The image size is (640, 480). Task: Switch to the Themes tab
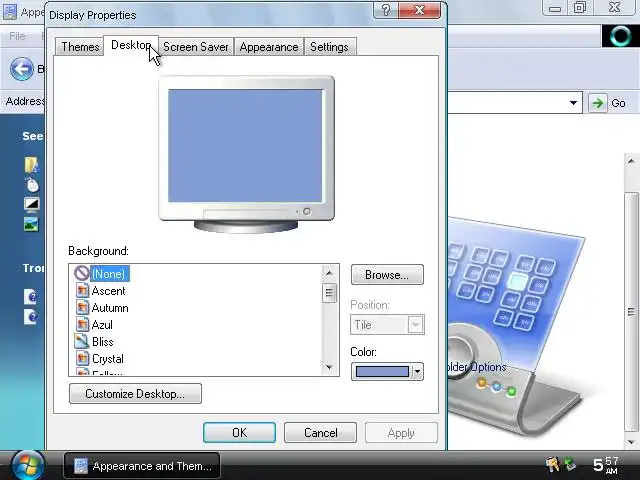pos(80,47)
